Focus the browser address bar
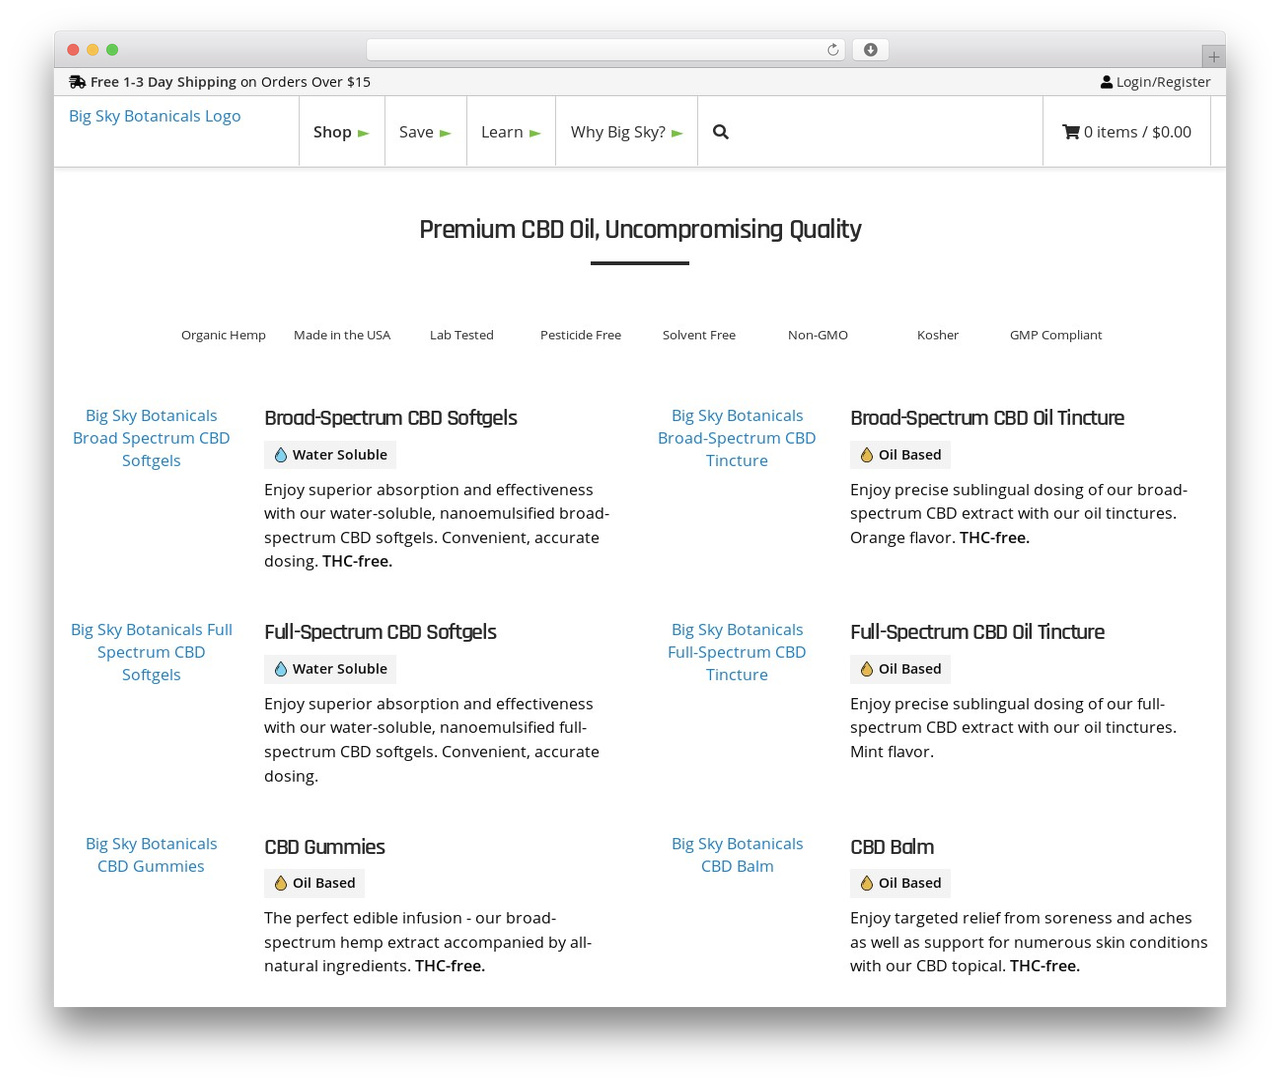Viewport: 1280px width, 1084px height. 606,50
